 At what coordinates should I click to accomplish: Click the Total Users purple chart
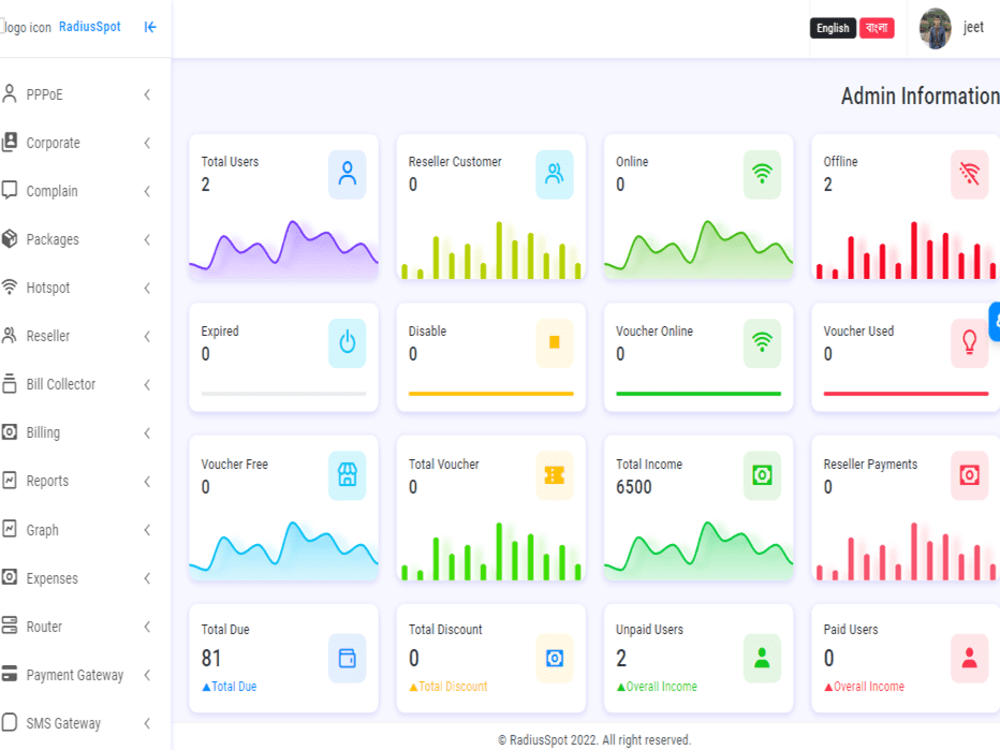(284, 249)
